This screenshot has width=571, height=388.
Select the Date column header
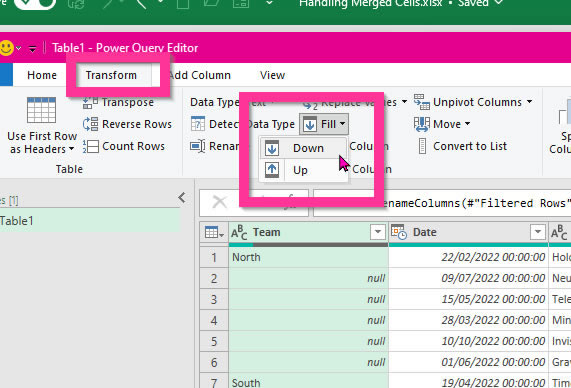pyautogui.click(x=468, y=232)
